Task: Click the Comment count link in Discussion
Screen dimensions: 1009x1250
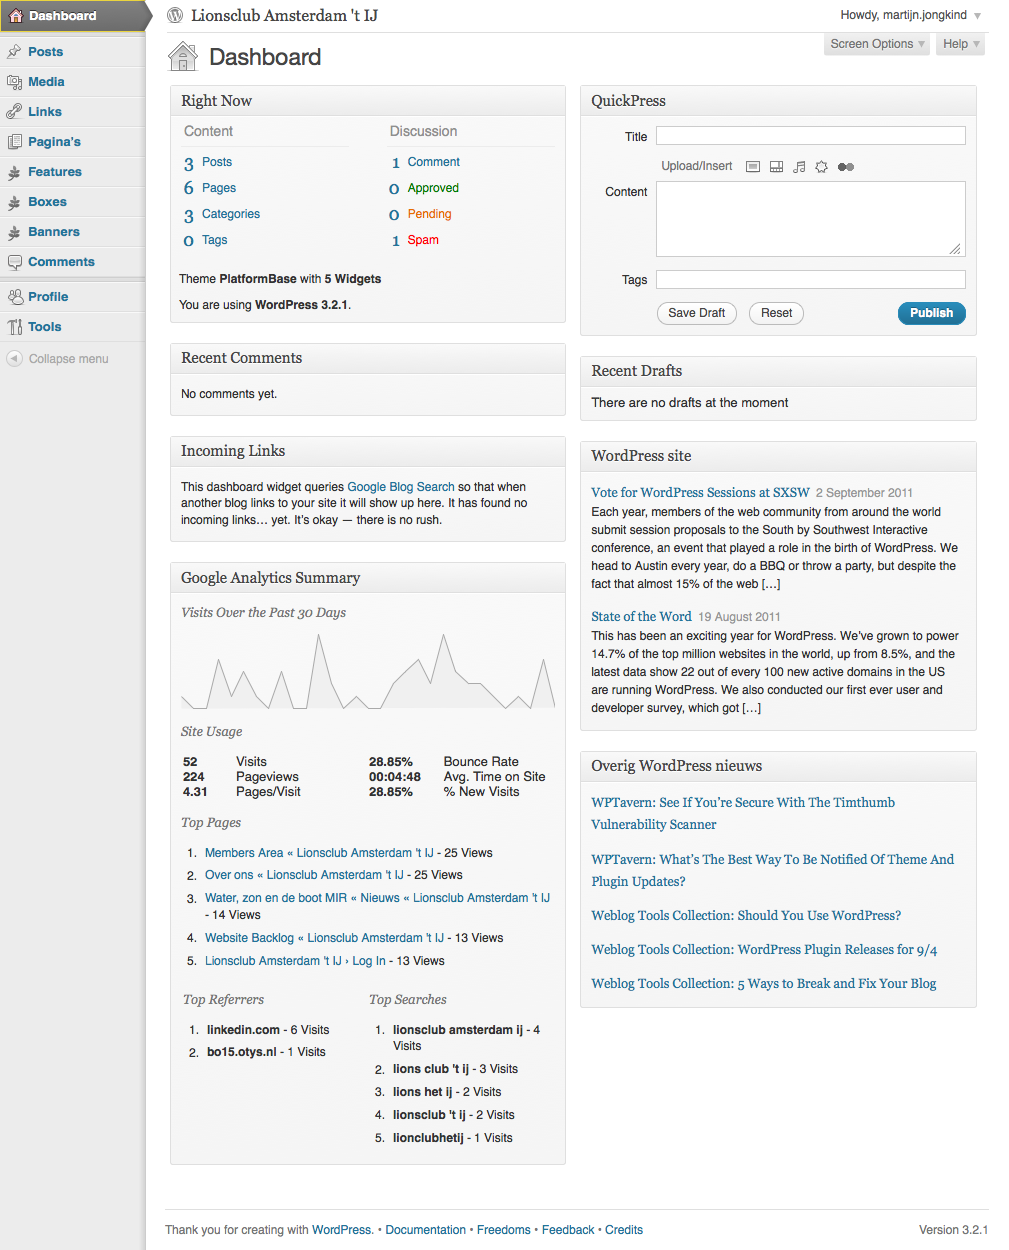Action: coord(434,162)
